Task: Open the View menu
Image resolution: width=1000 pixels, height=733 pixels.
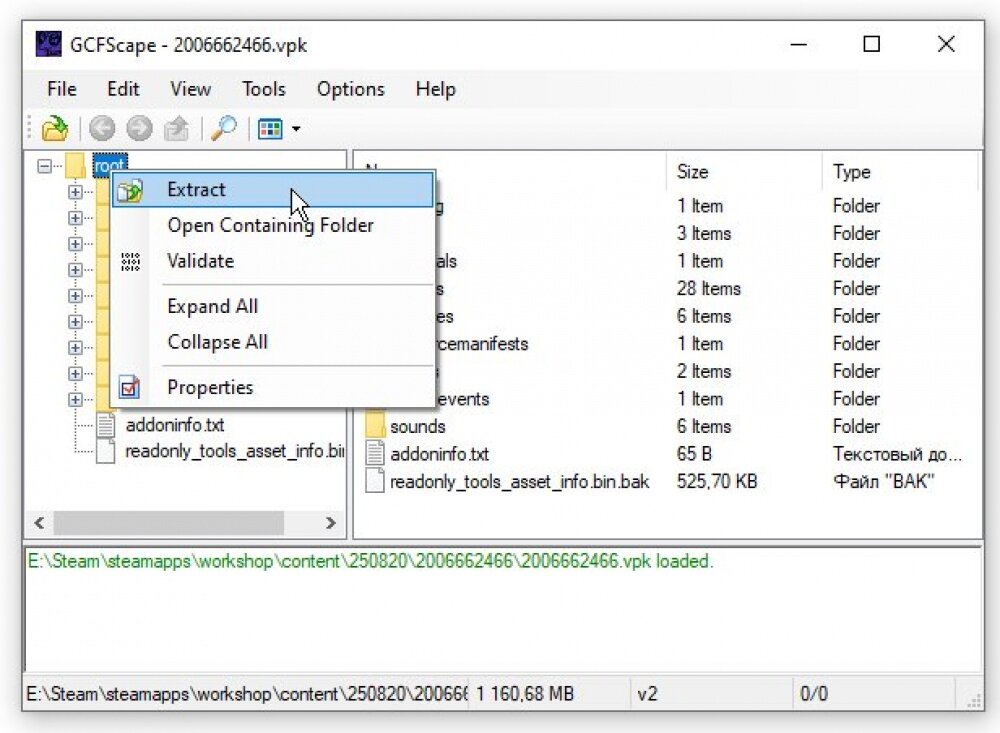Action: [x=190, y=89]
